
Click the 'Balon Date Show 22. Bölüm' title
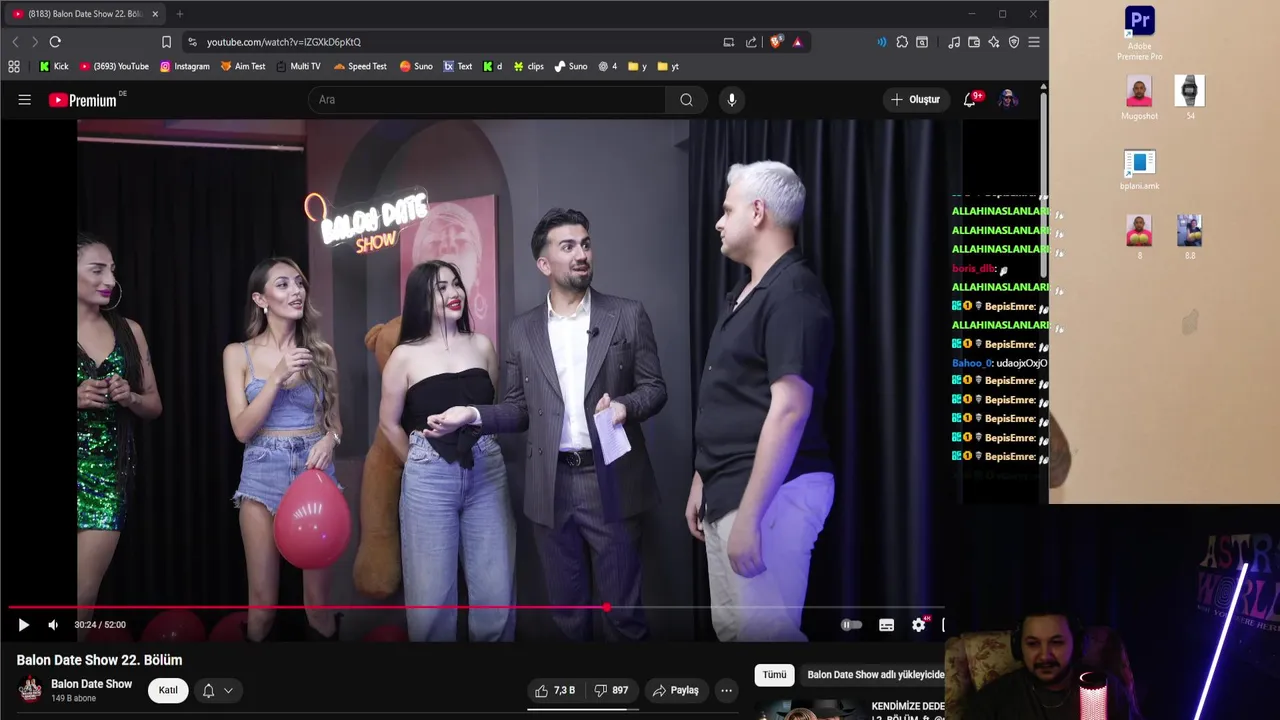click(x=99, y=660)
